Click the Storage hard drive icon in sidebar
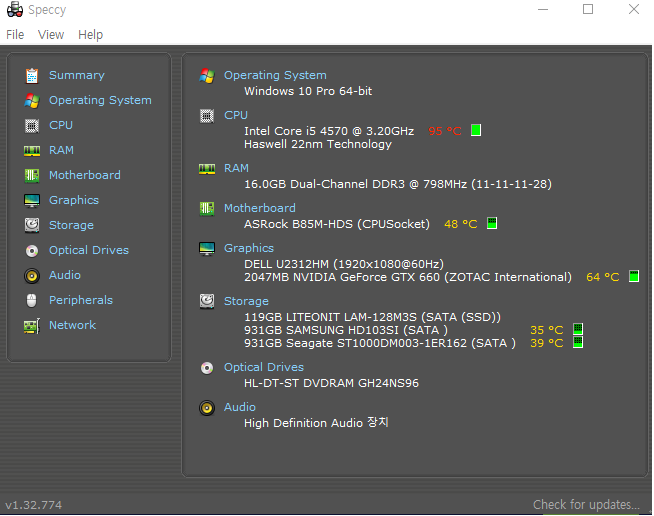Screen dimensions: 654x516 (x=32, y=225)
